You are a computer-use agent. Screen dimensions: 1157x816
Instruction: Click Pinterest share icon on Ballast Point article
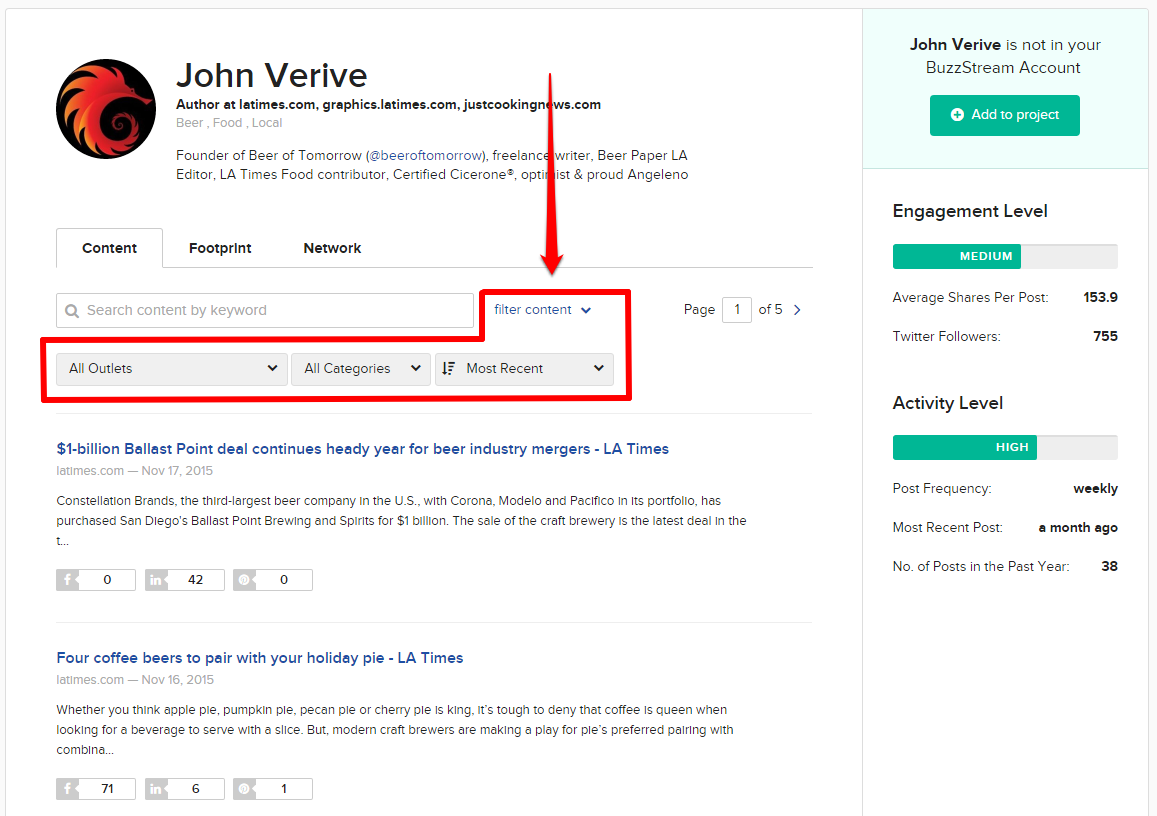[x=243, y=579]
